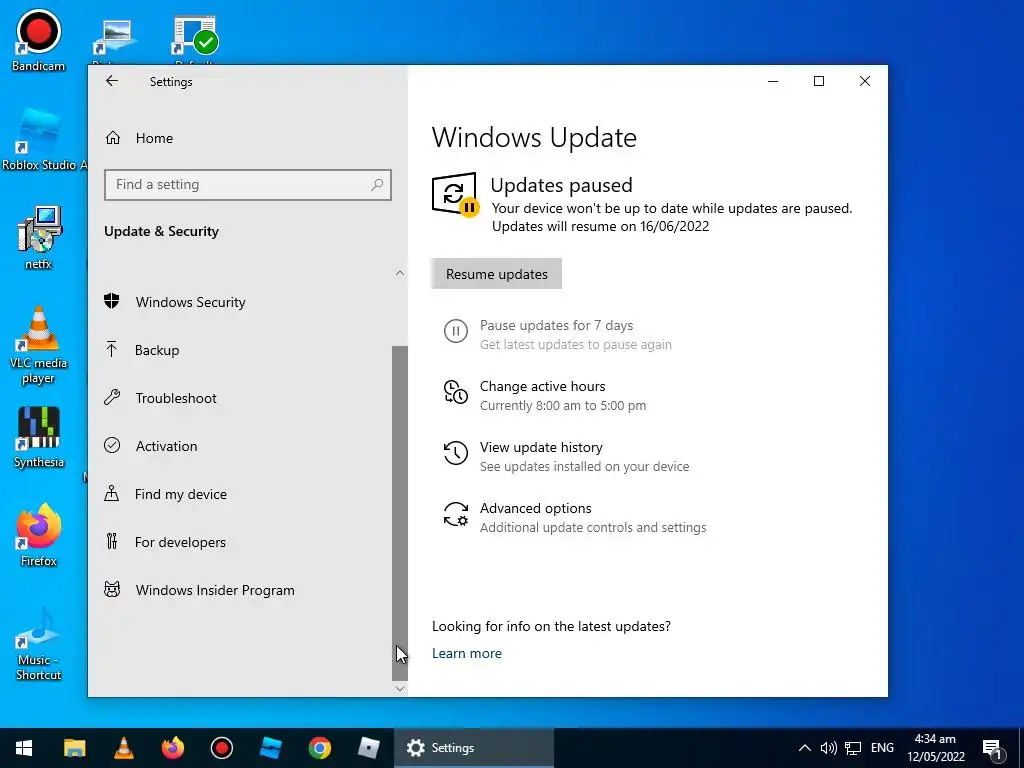Image resolution: width=1024 pixels, height=768 pixels.
Task: Open the Start menu
Action: pyautogui.click(x=24, y=748)
